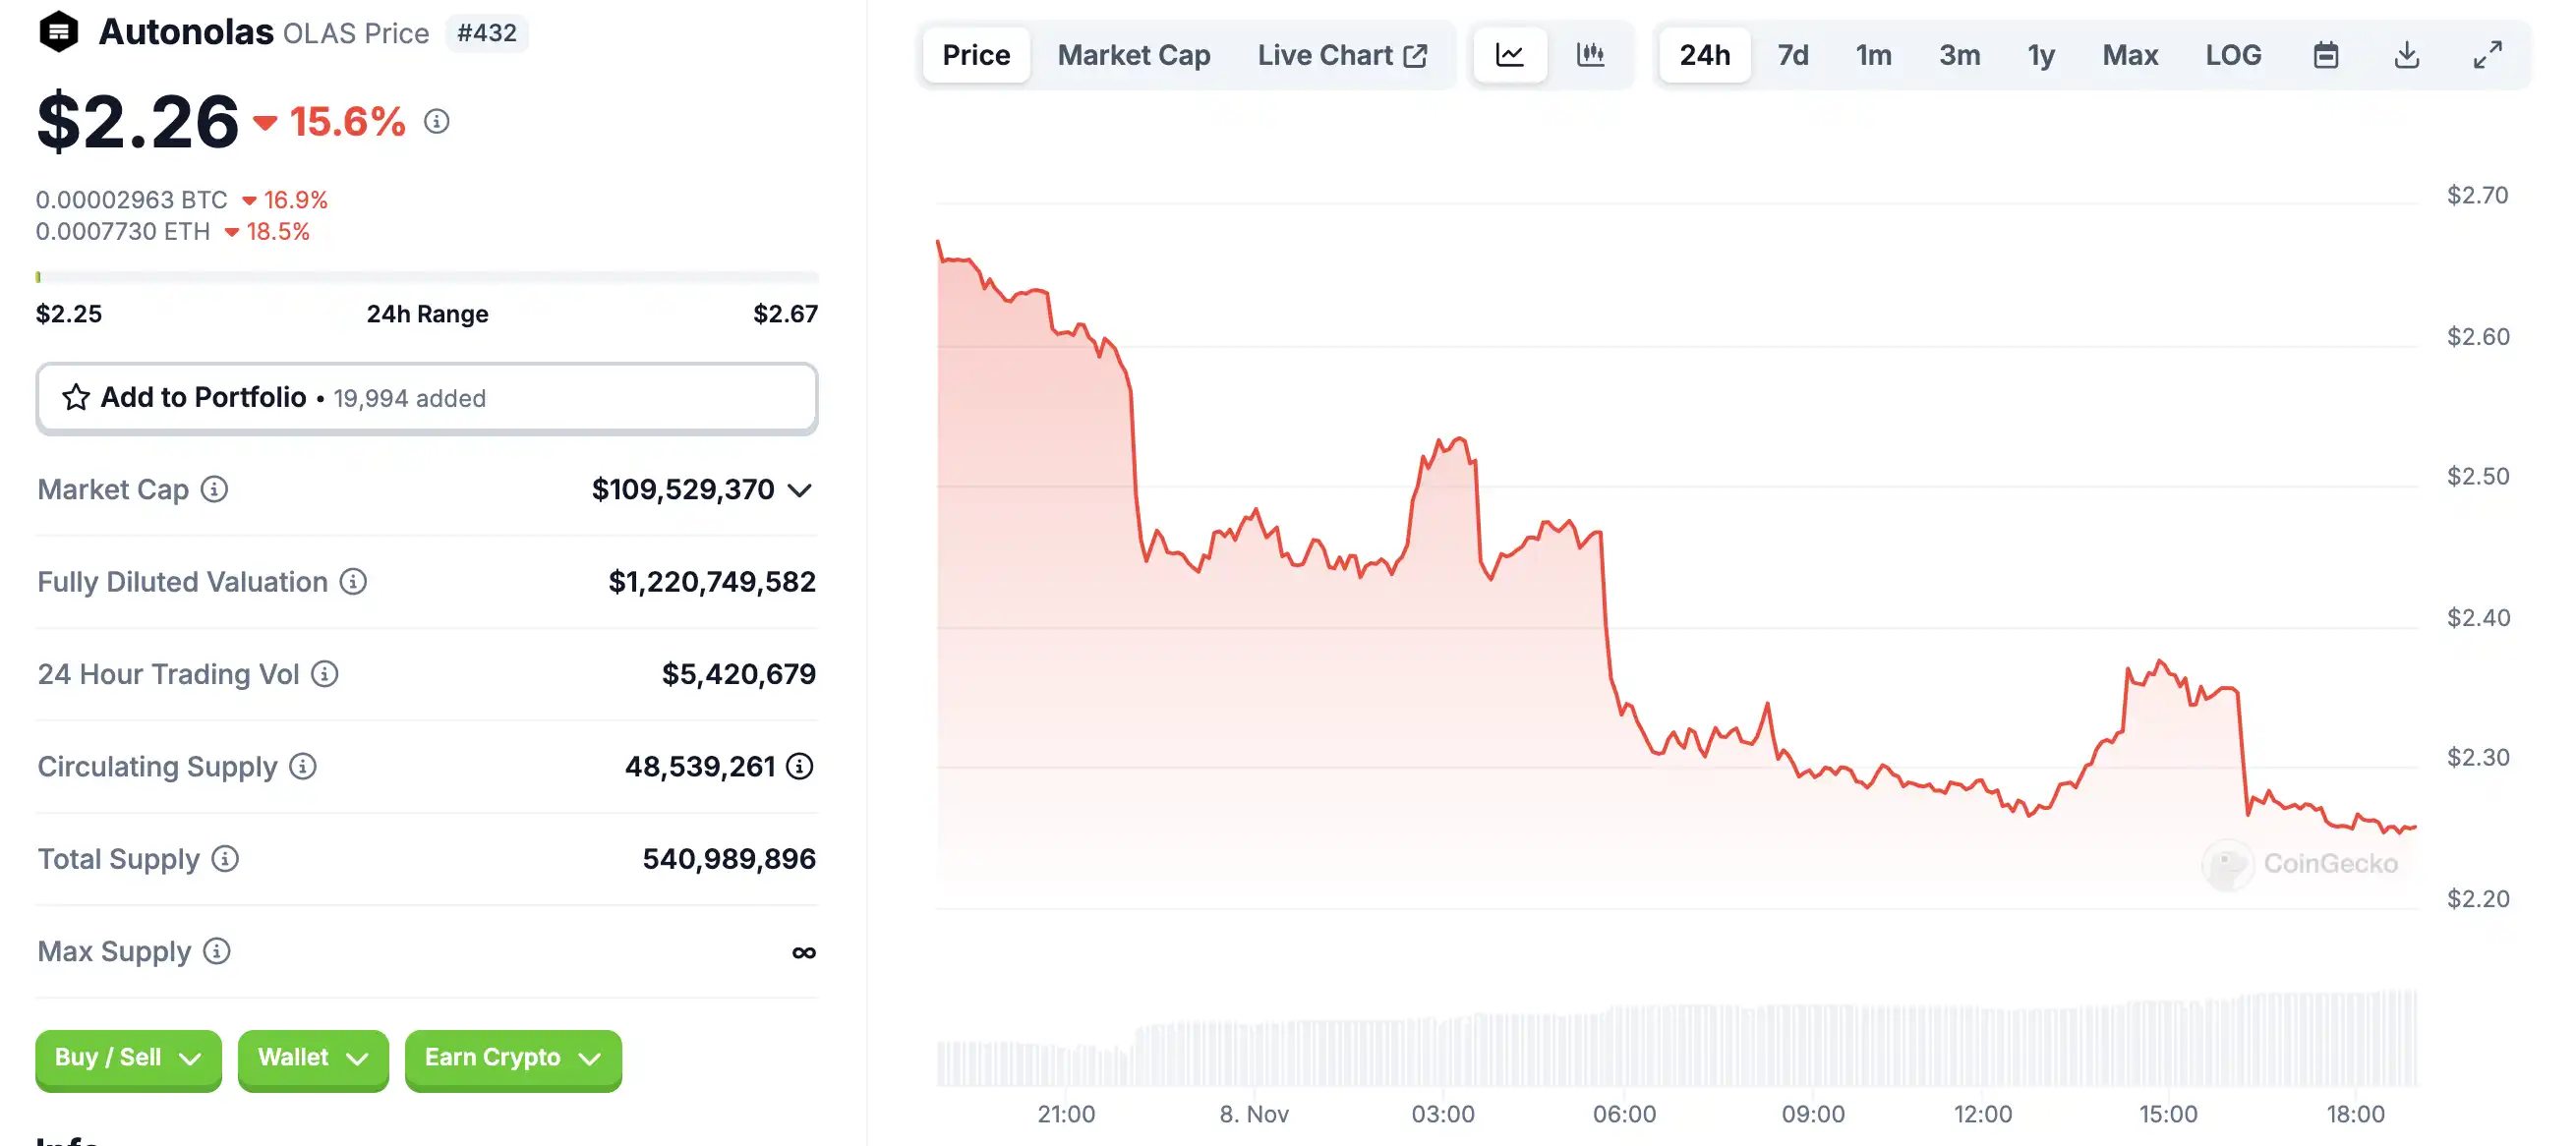The height and width of the screenshot is (1146, 2576).
Task: Open the Wallet dropdown
Action: click(x=312, y=1058)
